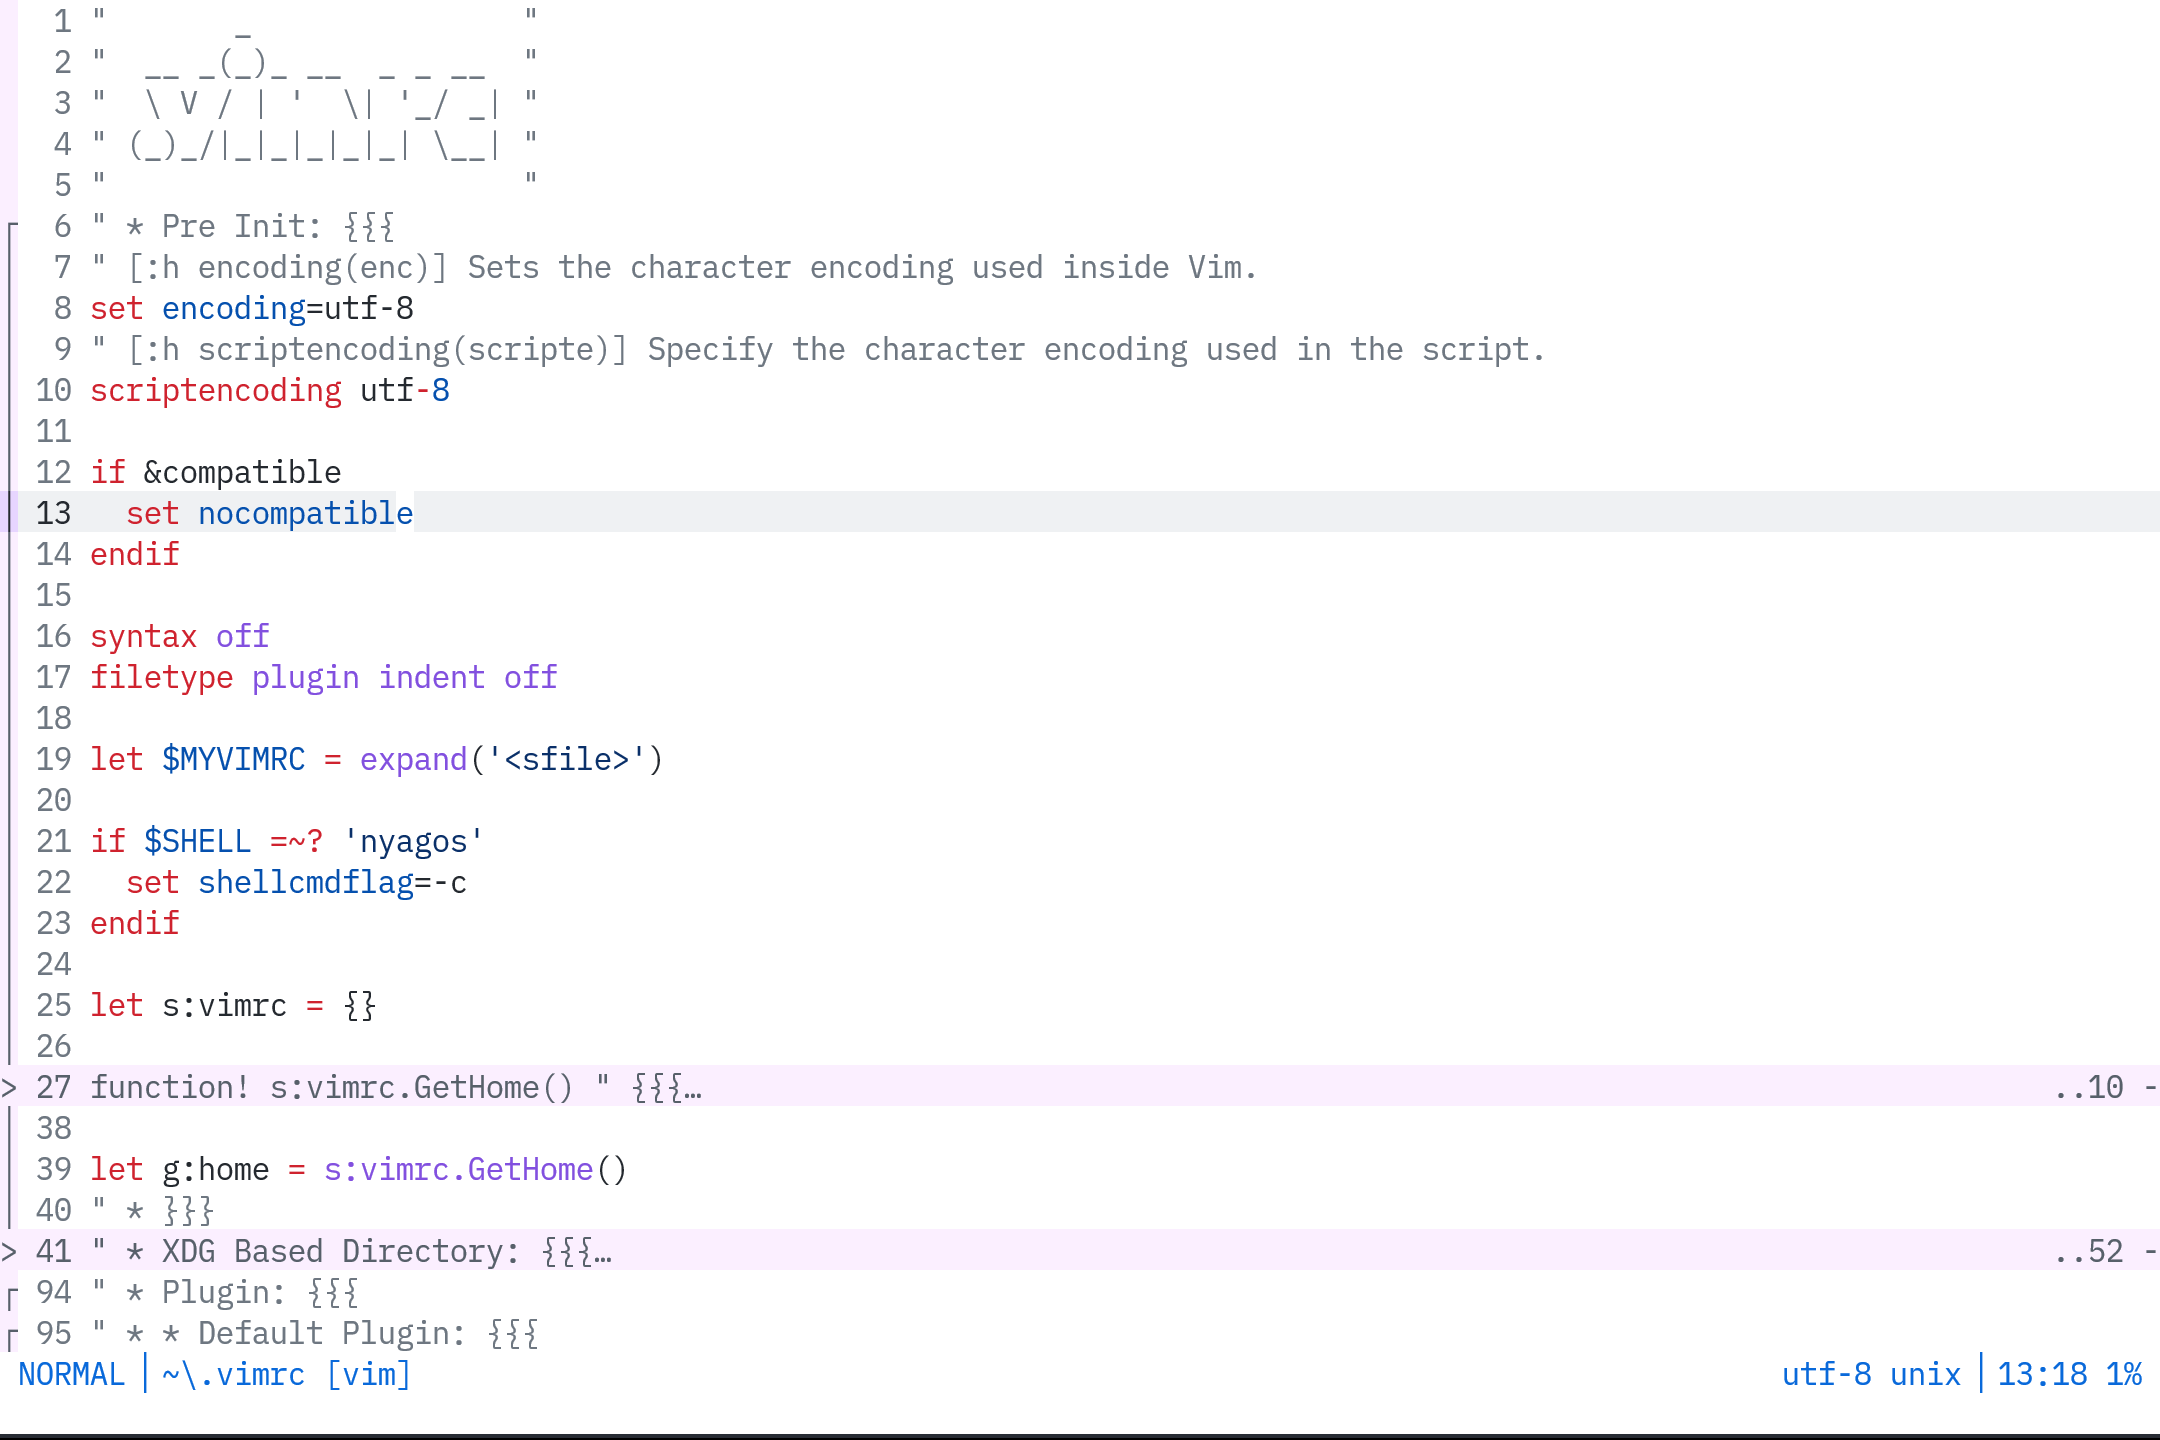Place cursor on 'scriptencoding' keyword on line 10
The height and width of the screenshot is (1440, 2160).
click(x=216, y=390)
